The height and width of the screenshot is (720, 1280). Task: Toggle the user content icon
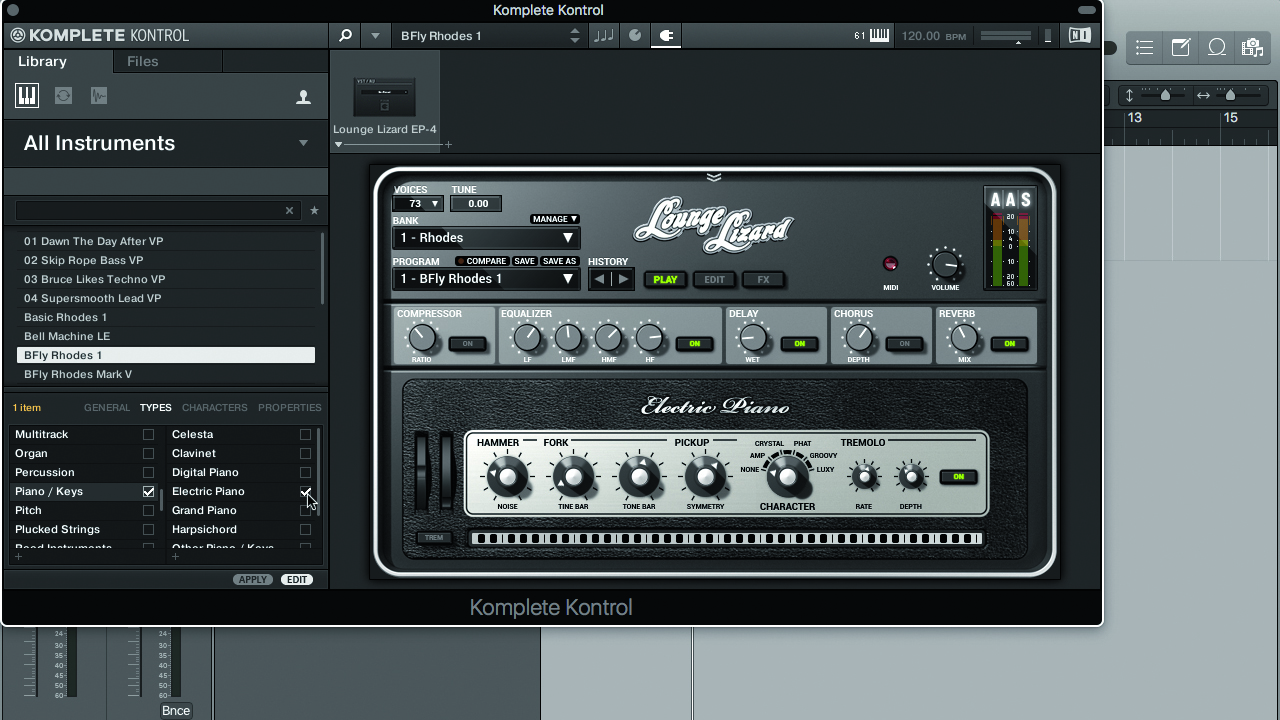(303, 97)
